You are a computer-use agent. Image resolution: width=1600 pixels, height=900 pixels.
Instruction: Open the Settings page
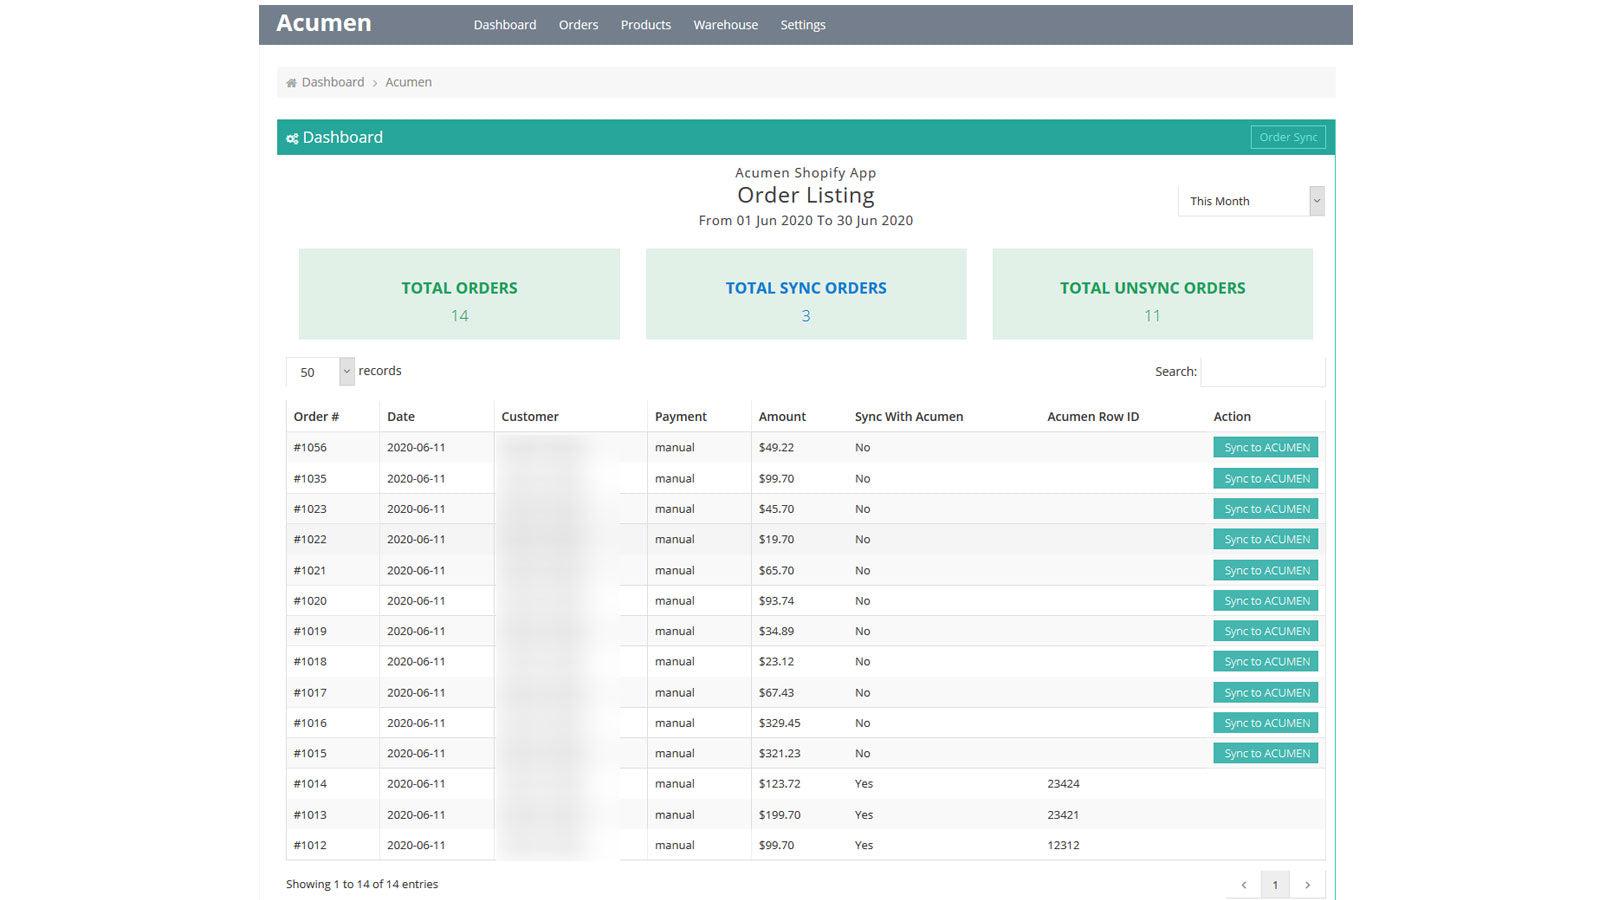pos(802,24)
